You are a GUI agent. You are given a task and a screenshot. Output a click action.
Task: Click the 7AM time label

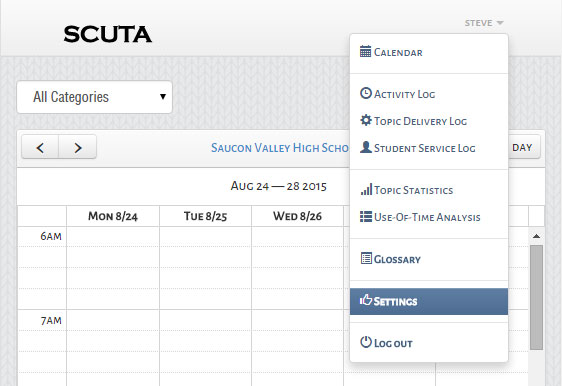51,320
